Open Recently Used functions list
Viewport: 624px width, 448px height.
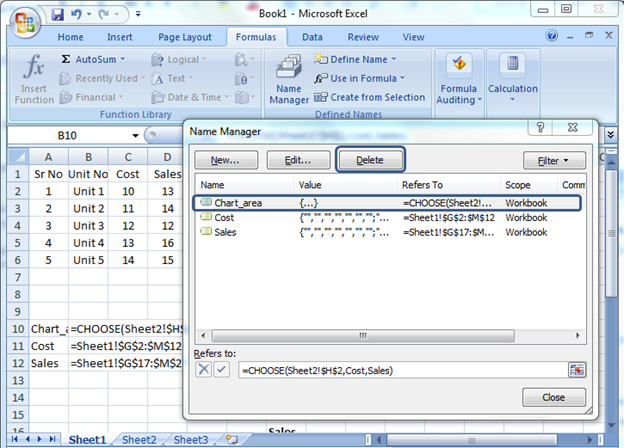pyautogui.click(x=102, y=78)
